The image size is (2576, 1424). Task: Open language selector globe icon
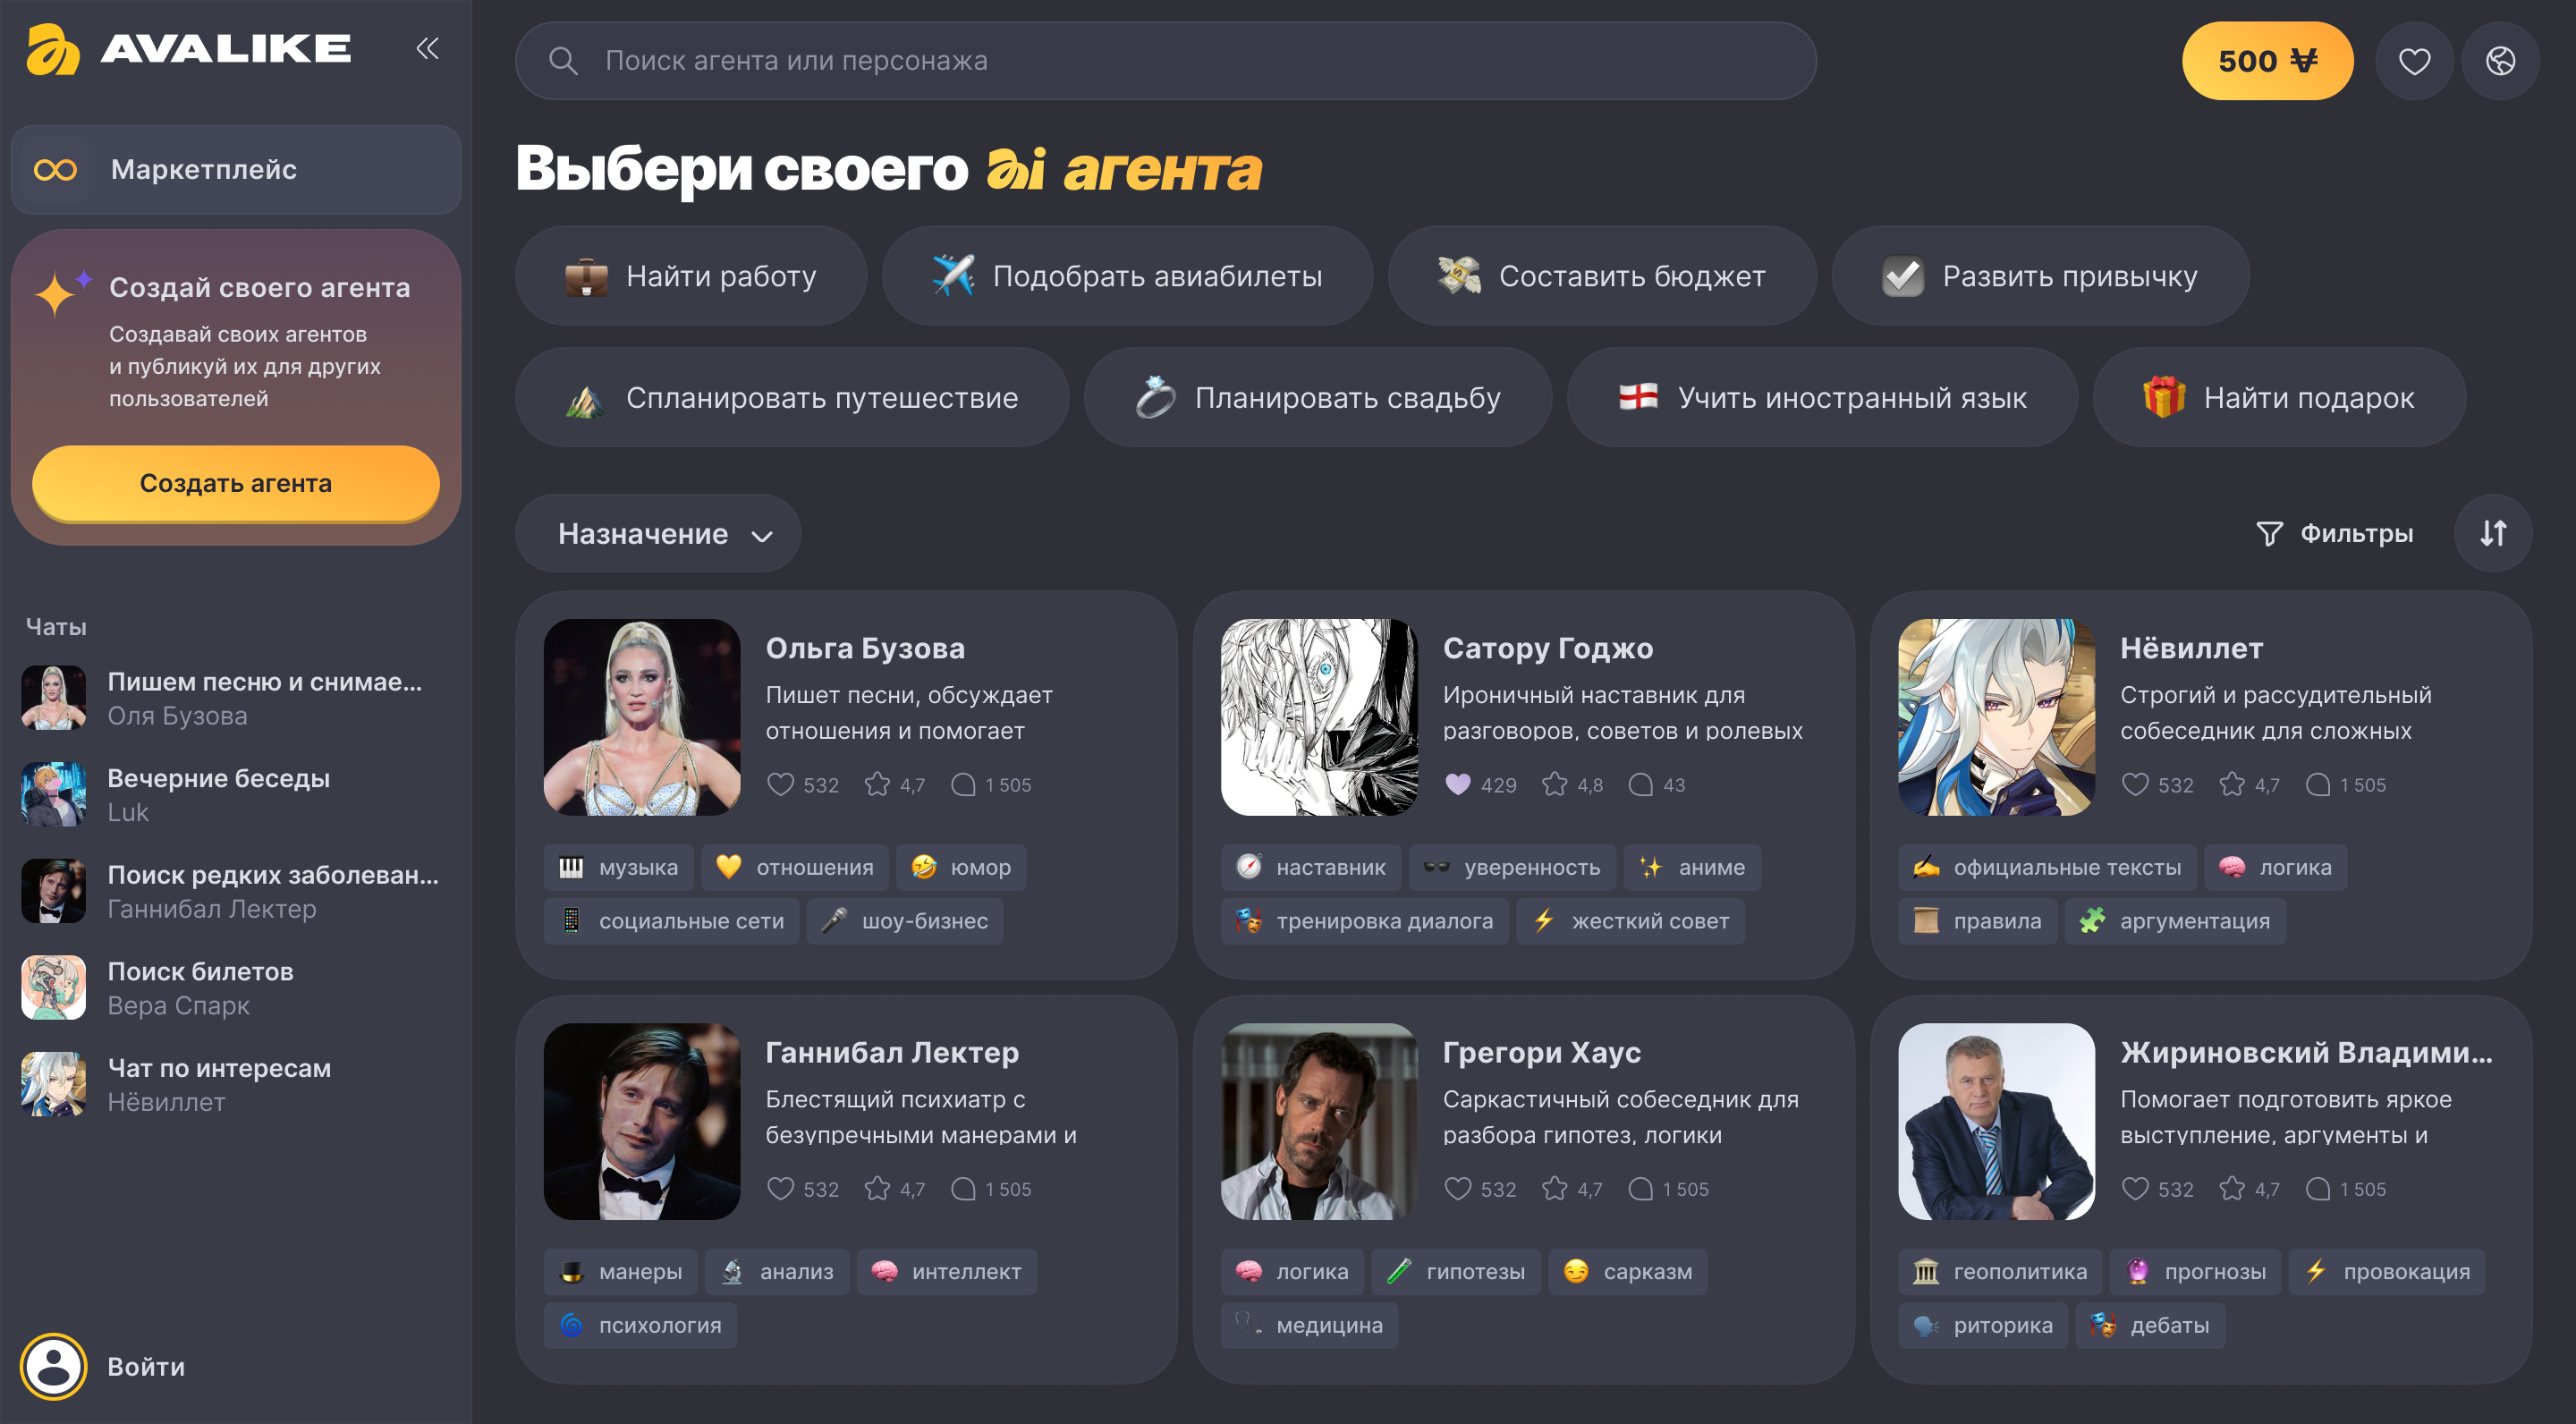point(2500,61)
